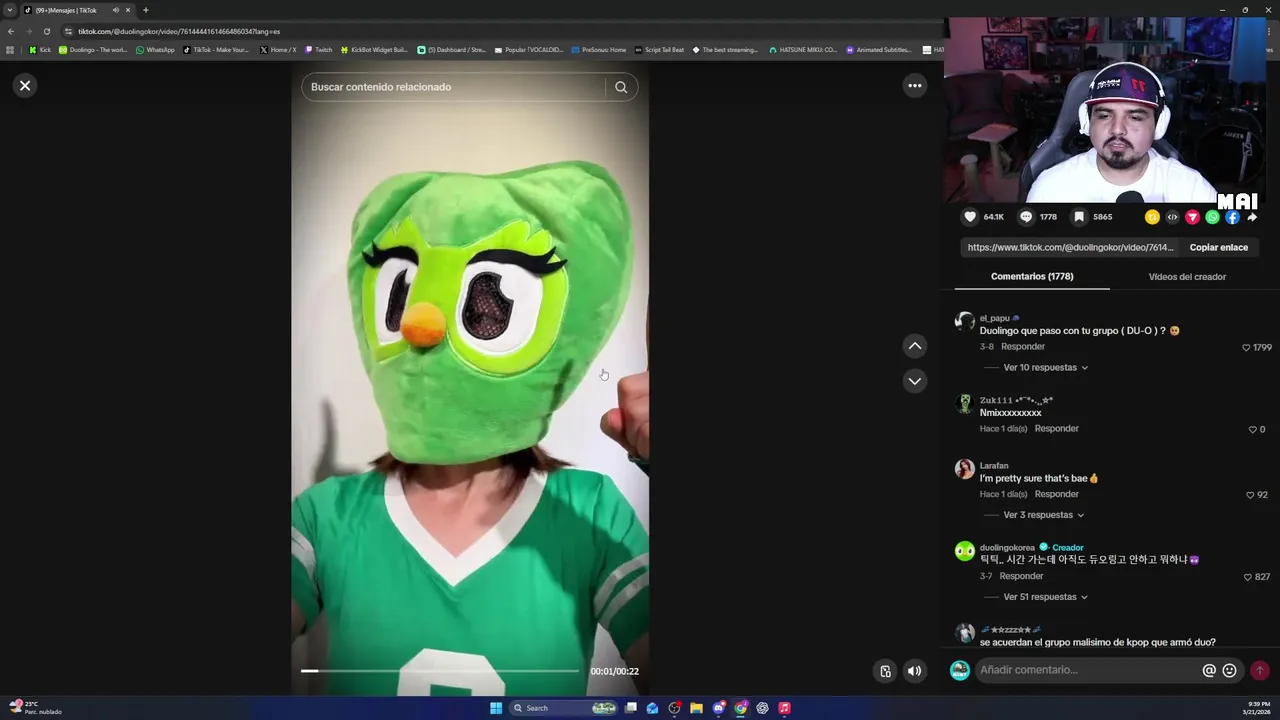Like el_papu's comment with 1799 likes
This screenshot has height=720, width=1280.
tap(1246, 348)
